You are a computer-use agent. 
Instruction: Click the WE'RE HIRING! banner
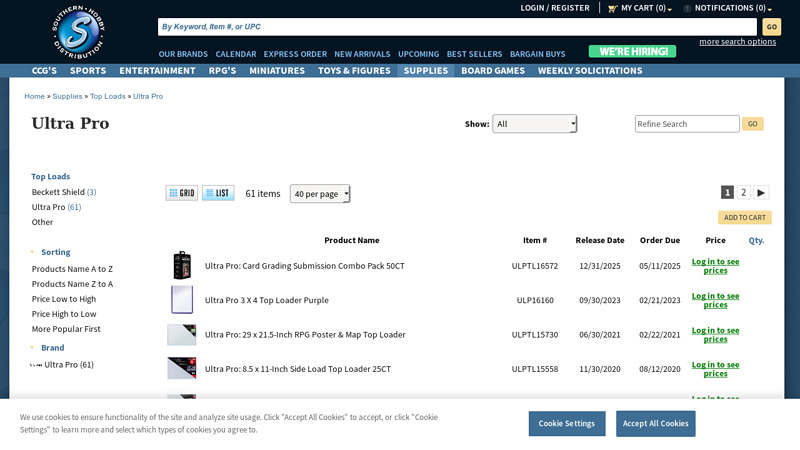click(x=633, y=52)
